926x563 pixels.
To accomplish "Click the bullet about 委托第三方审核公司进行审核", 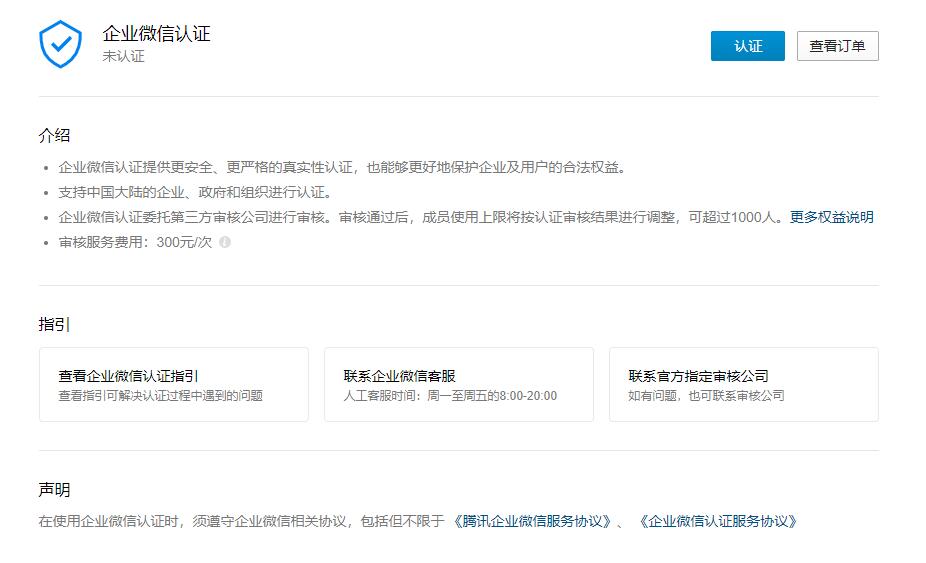I will click(x=423, y=217).
